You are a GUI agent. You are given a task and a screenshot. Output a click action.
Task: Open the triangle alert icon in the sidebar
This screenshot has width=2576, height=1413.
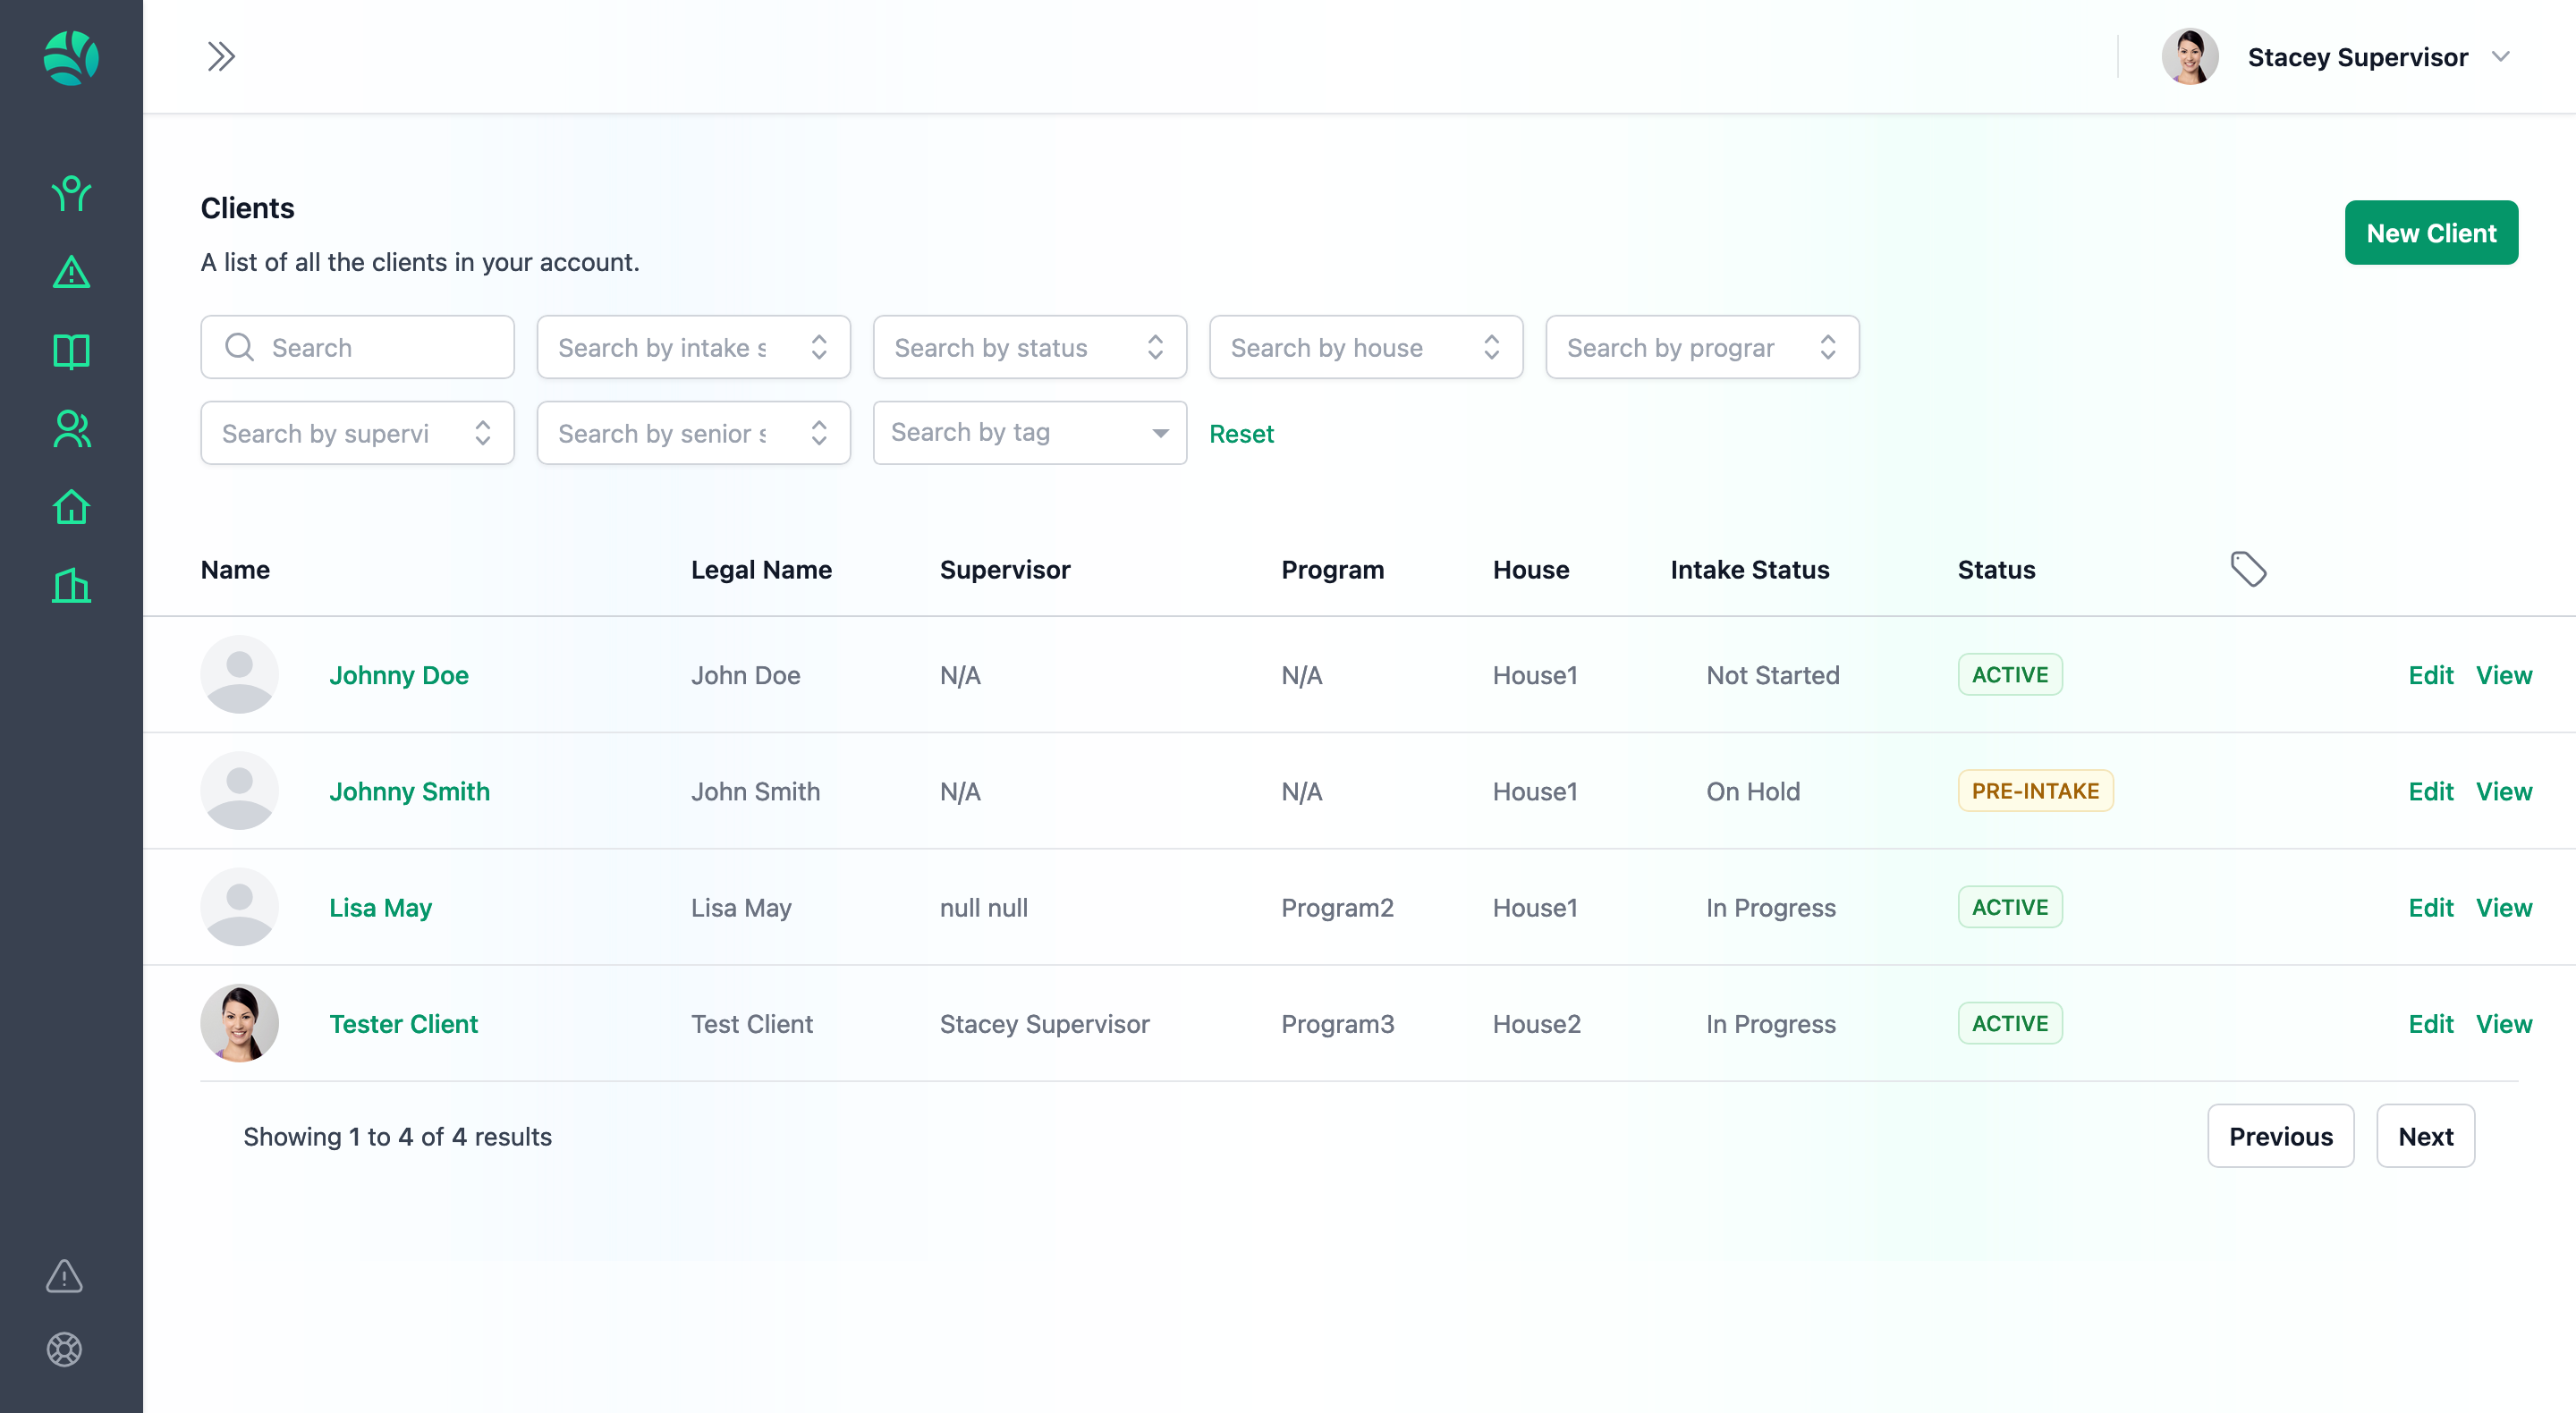[71, 272]
